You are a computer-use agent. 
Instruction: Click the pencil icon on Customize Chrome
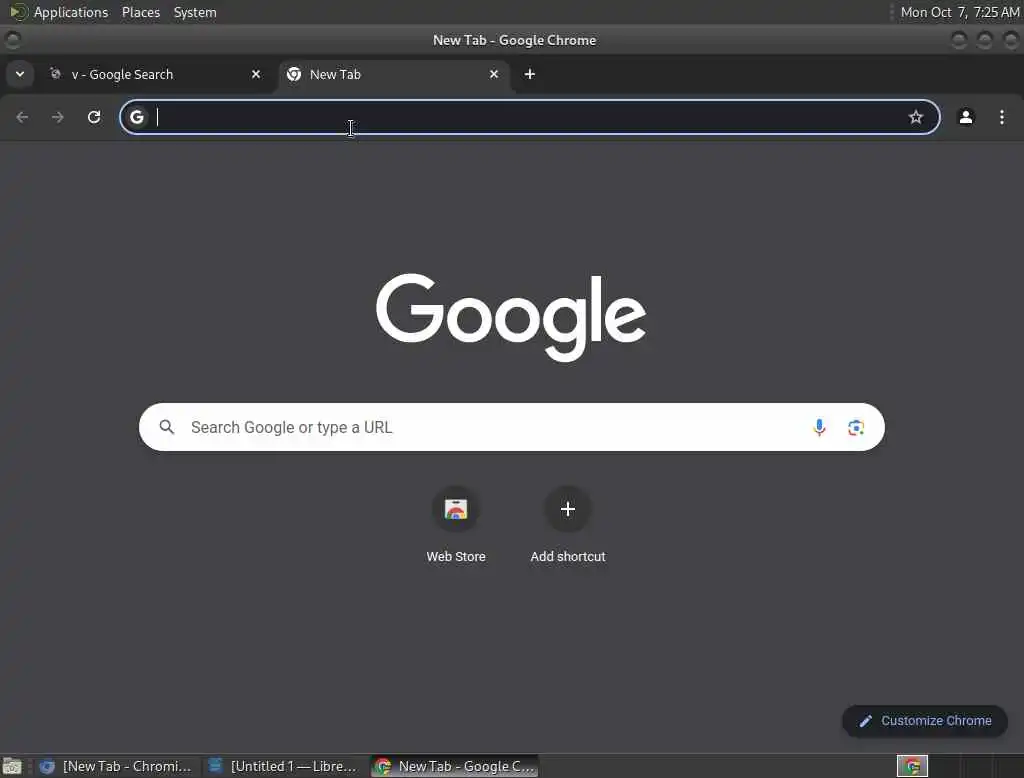coord(865,721)
